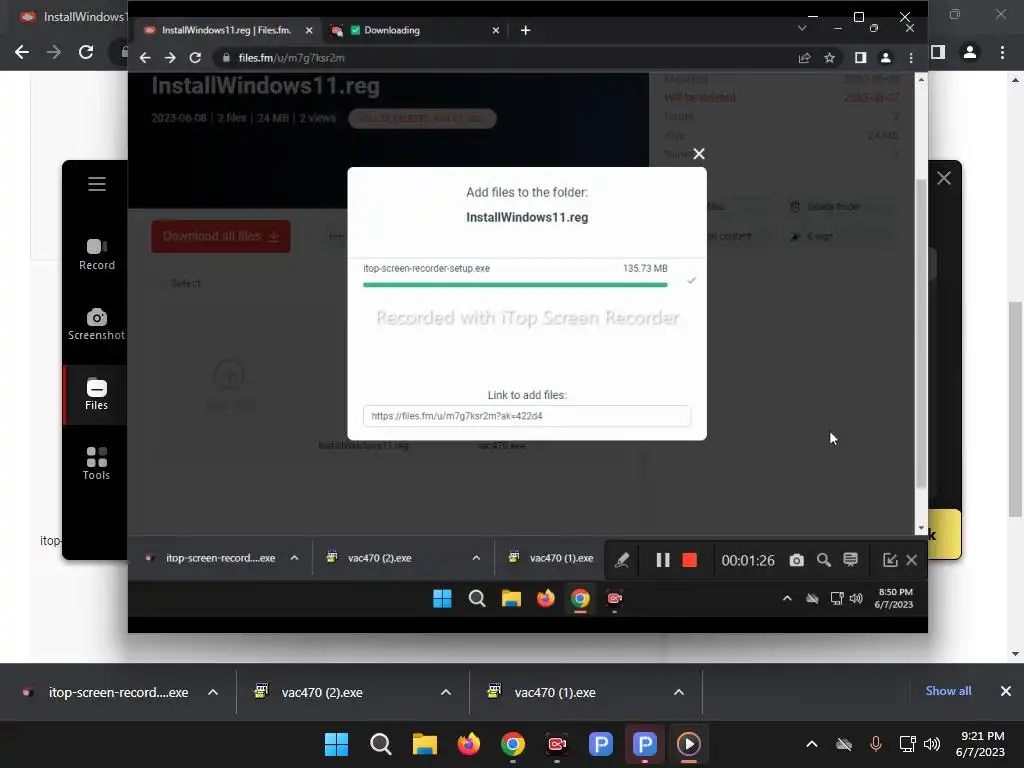1024x768 pixels.
Task: Expand options for outer itop-screen-record....exe download
Action: click(x=213, y=692)
